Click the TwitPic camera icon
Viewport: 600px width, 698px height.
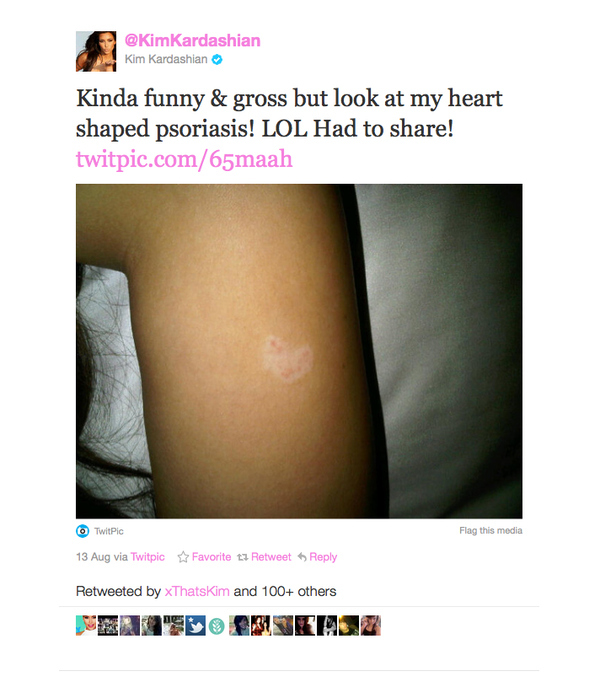[82, 531]
